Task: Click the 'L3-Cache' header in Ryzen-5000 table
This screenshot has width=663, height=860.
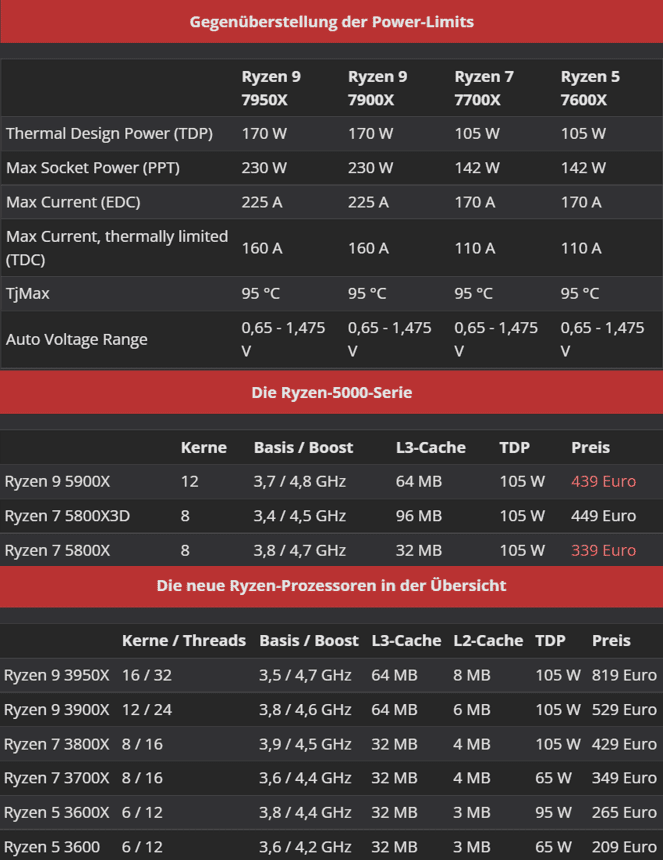Action: coord(430,448)
